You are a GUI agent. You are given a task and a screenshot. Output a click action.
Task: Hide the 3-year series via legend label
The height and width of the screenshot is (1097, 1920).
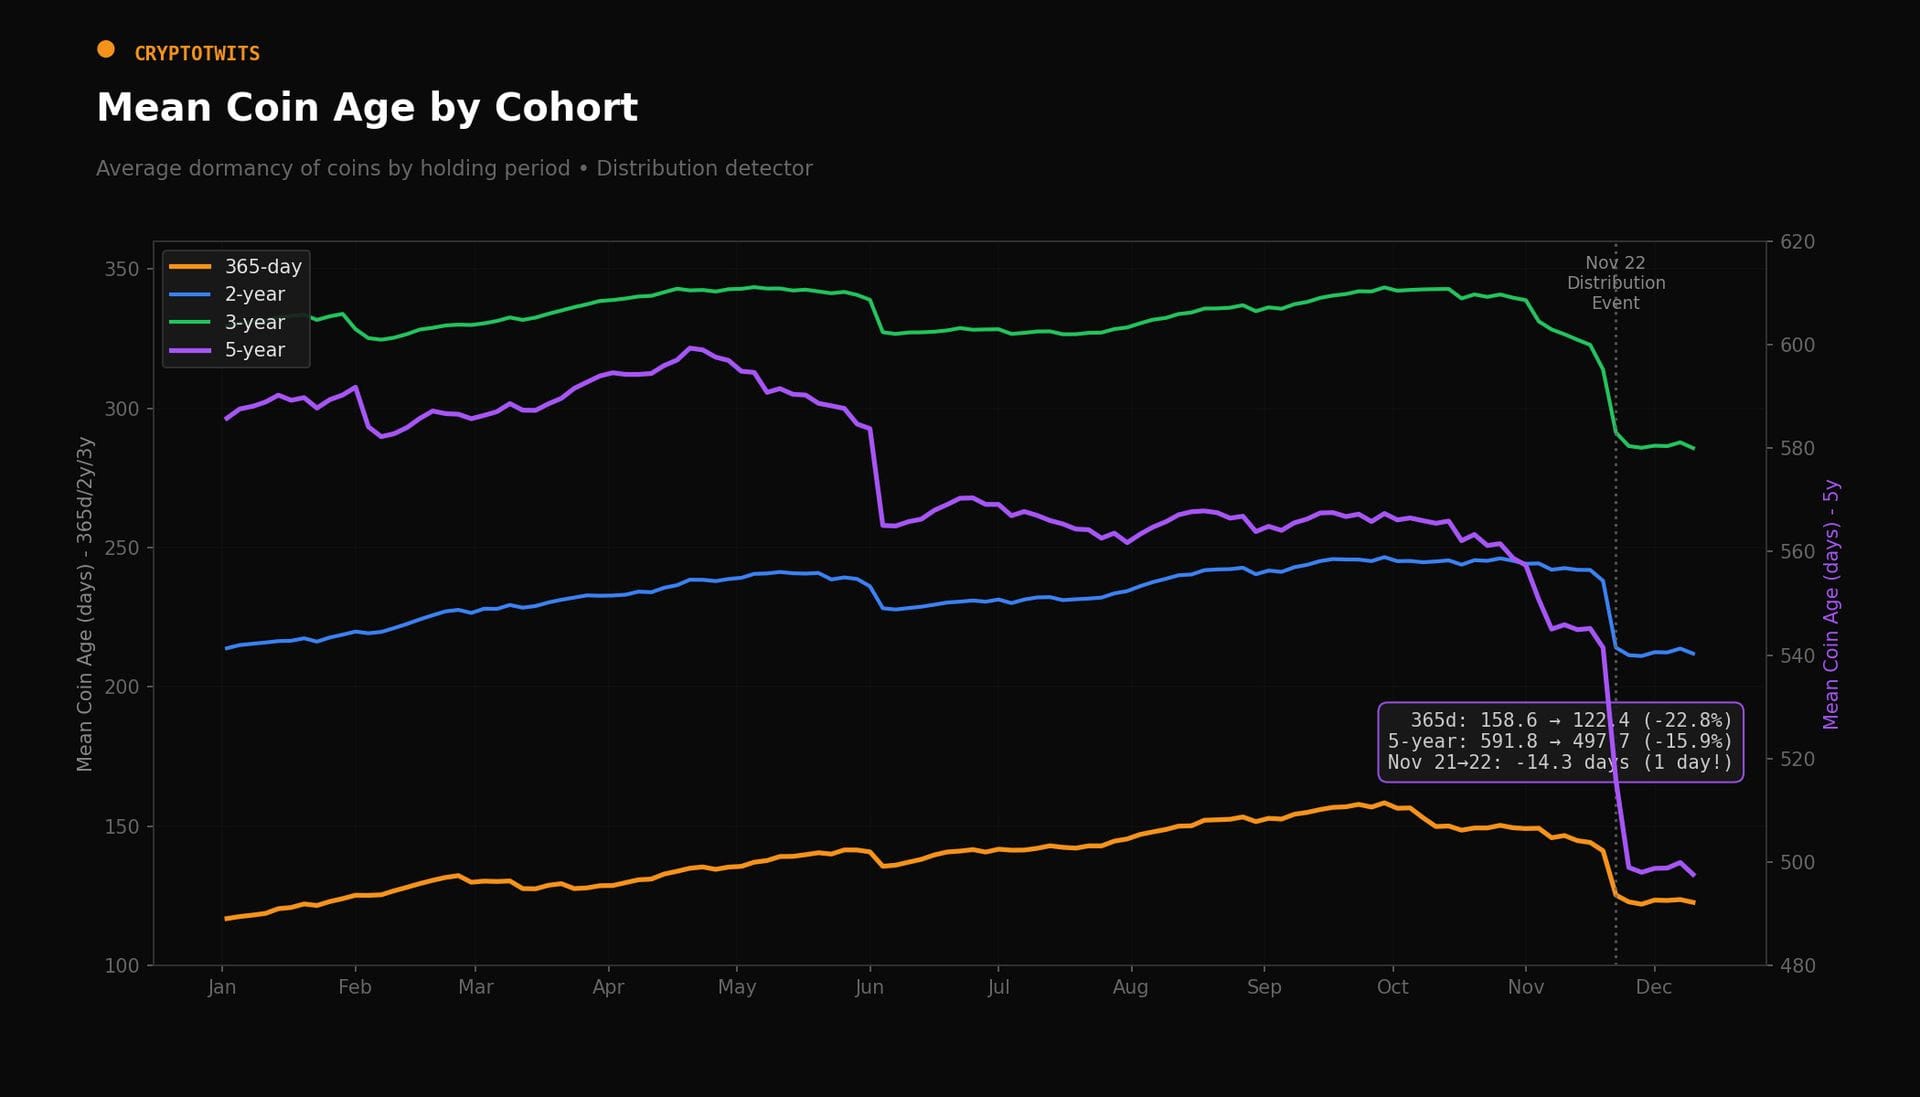click(255, 322)
